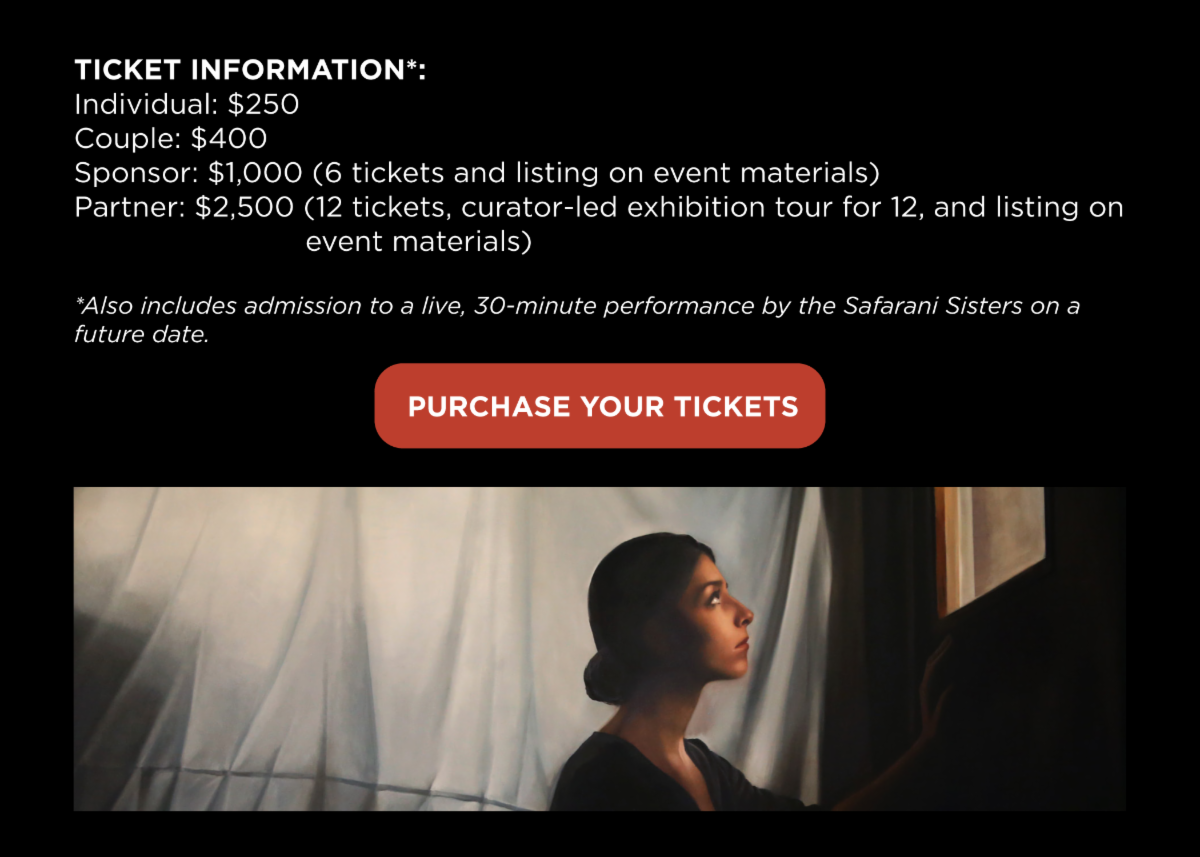Click the Ticket Information heading
The width and height of the screenshot is (1200, 857).
click(x=250, y=71)
